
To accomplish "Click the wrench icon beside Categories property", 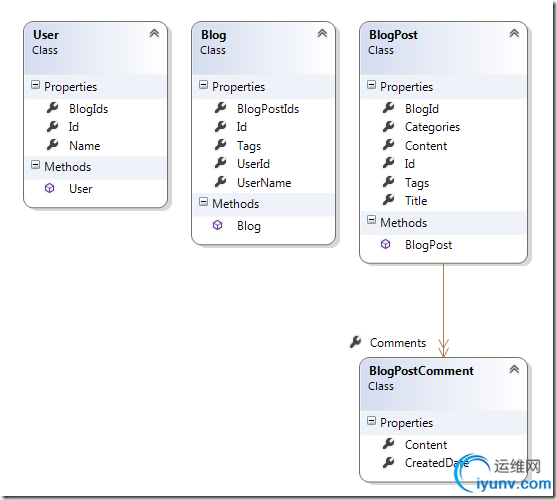I will click(x=389, y=126).
